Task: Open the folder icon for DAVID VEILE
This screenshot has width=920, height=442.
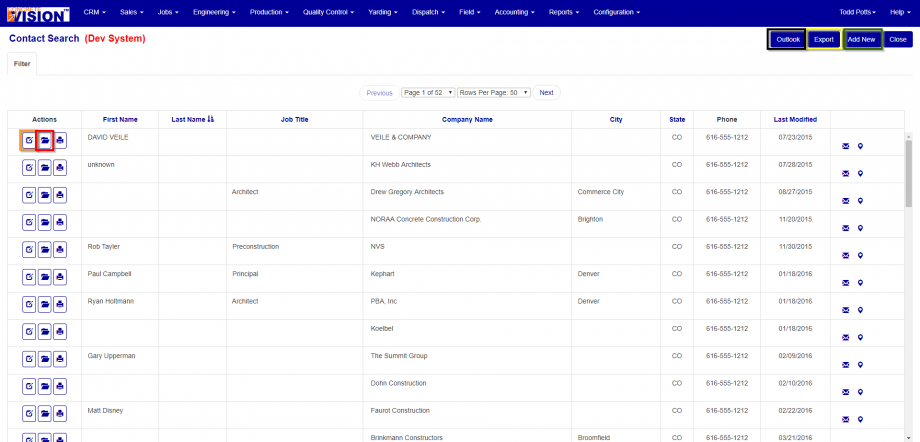Action: (45, 140)
